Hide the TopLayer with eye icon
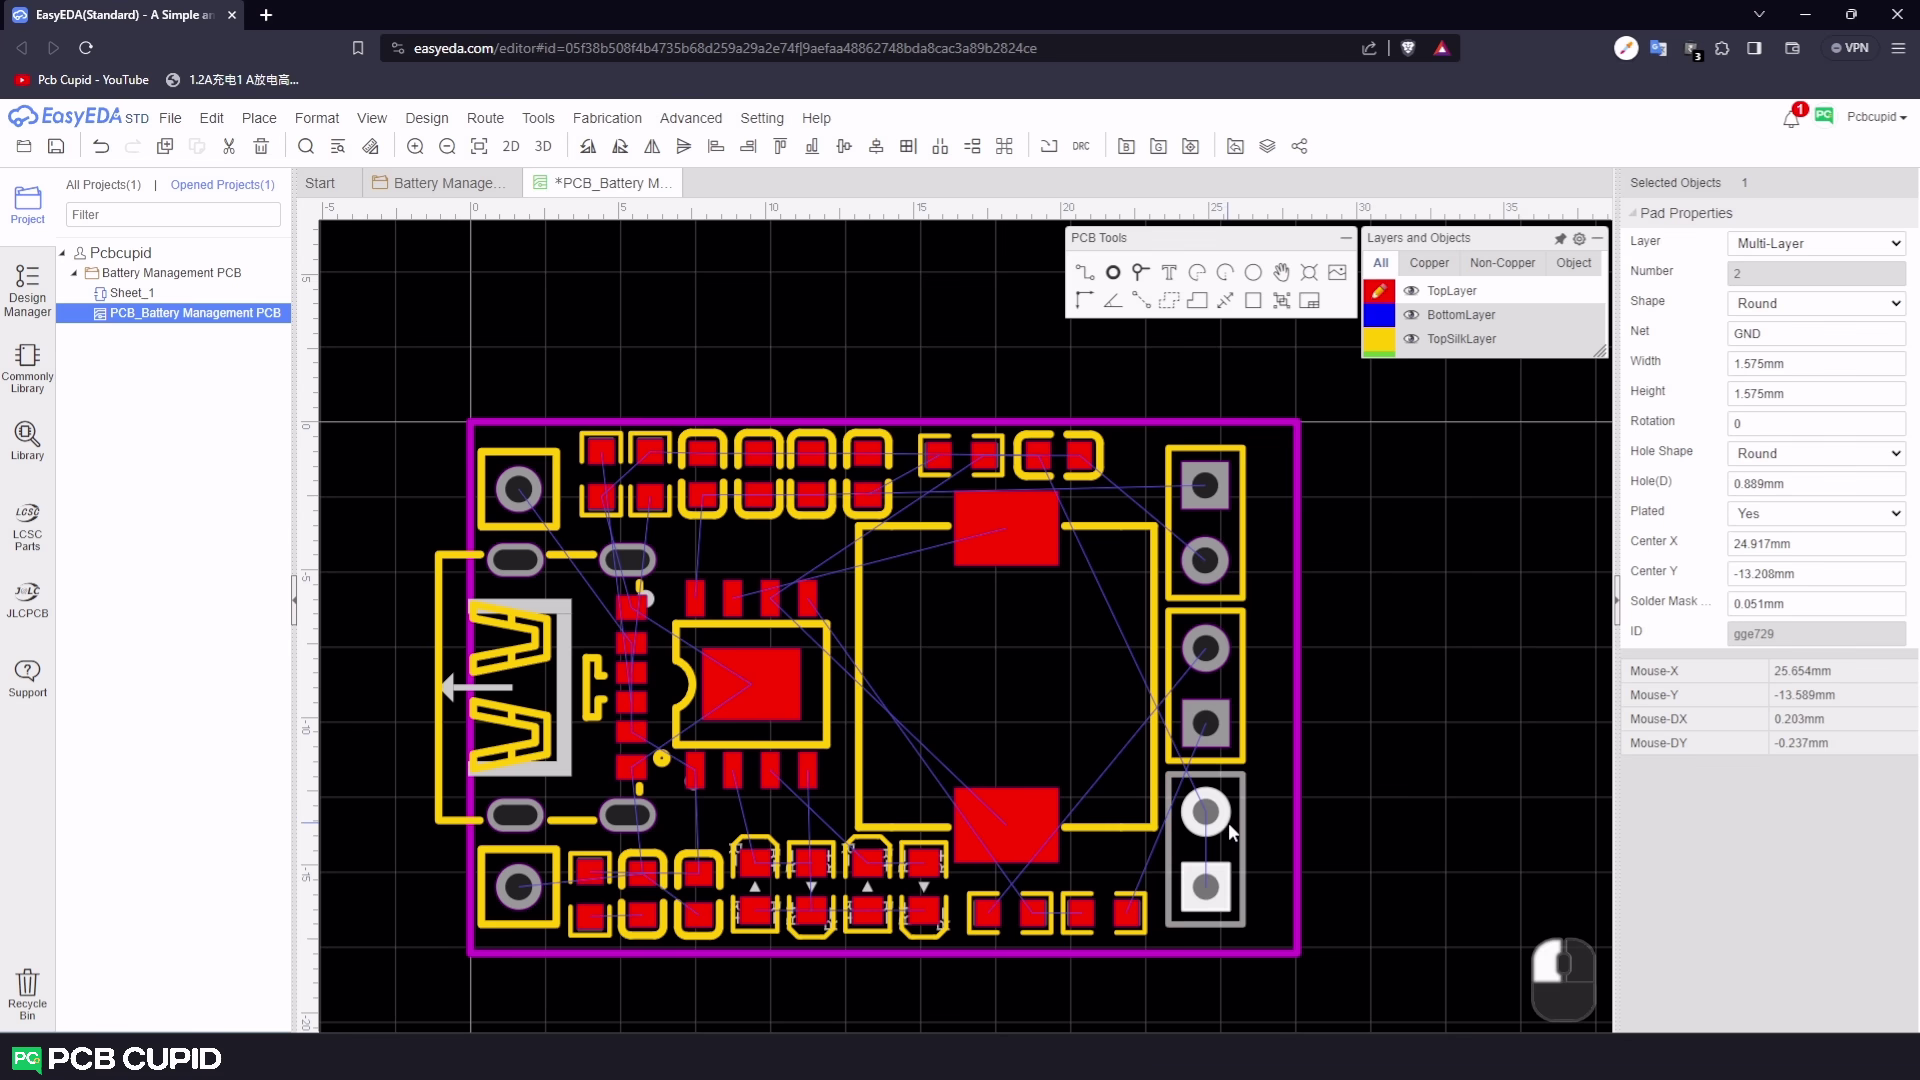The image size is (1920, 1080). tap(1411, 291)
